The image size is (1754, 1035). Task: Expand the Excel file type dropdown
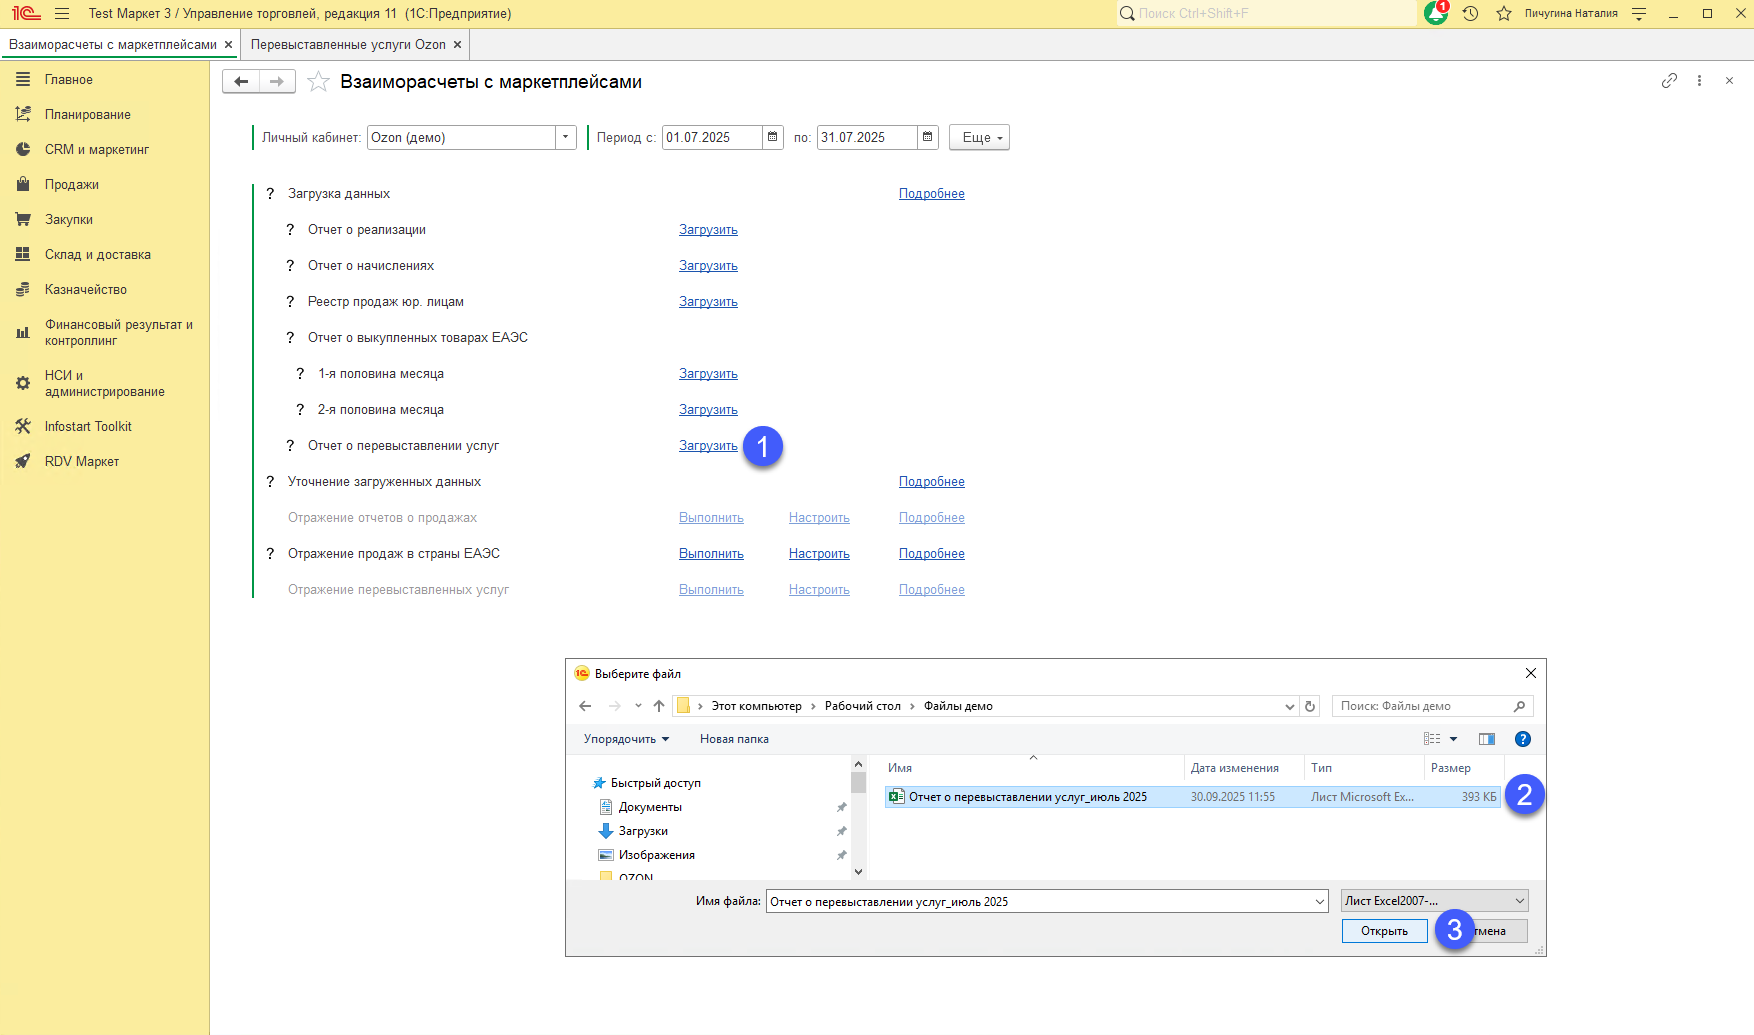(x=1520, y=901)
